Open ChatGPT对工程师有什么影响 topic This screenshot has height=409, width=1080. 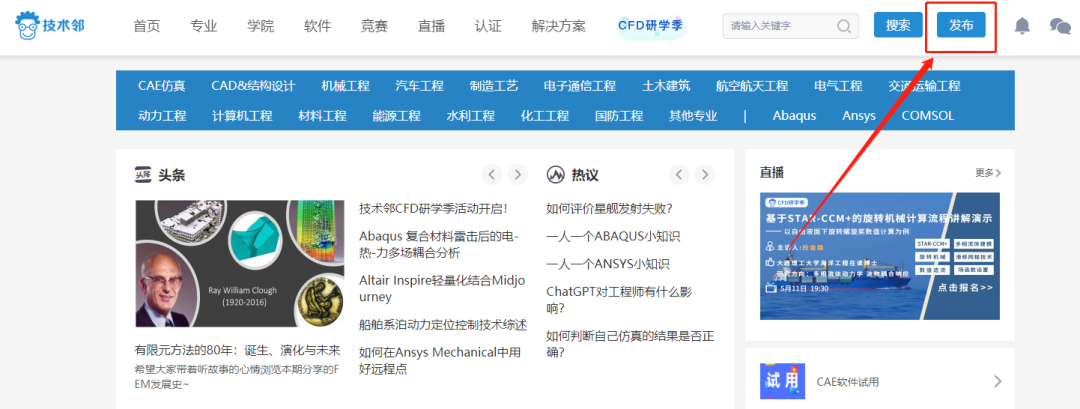click(619, 300)
